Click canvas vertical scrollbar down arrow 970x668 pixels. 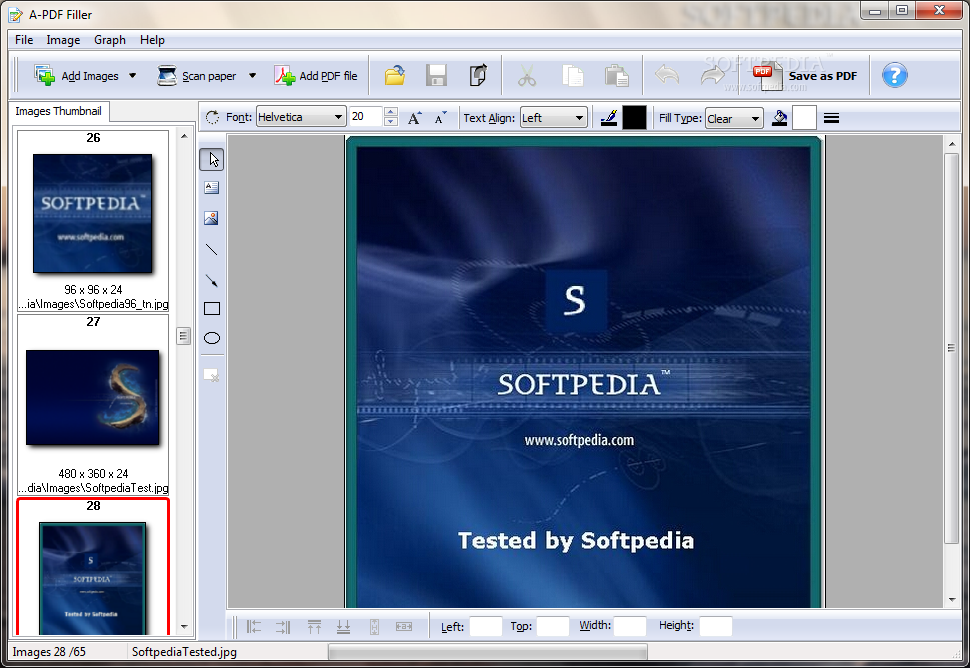951,599
